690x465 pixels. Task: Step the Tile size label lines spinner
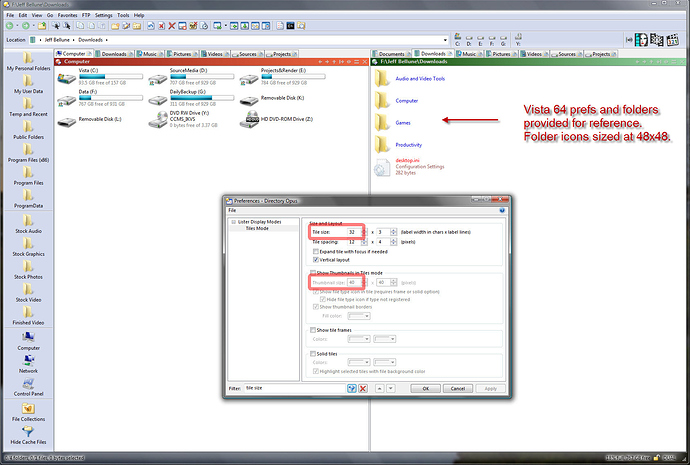tap(393, 232)
